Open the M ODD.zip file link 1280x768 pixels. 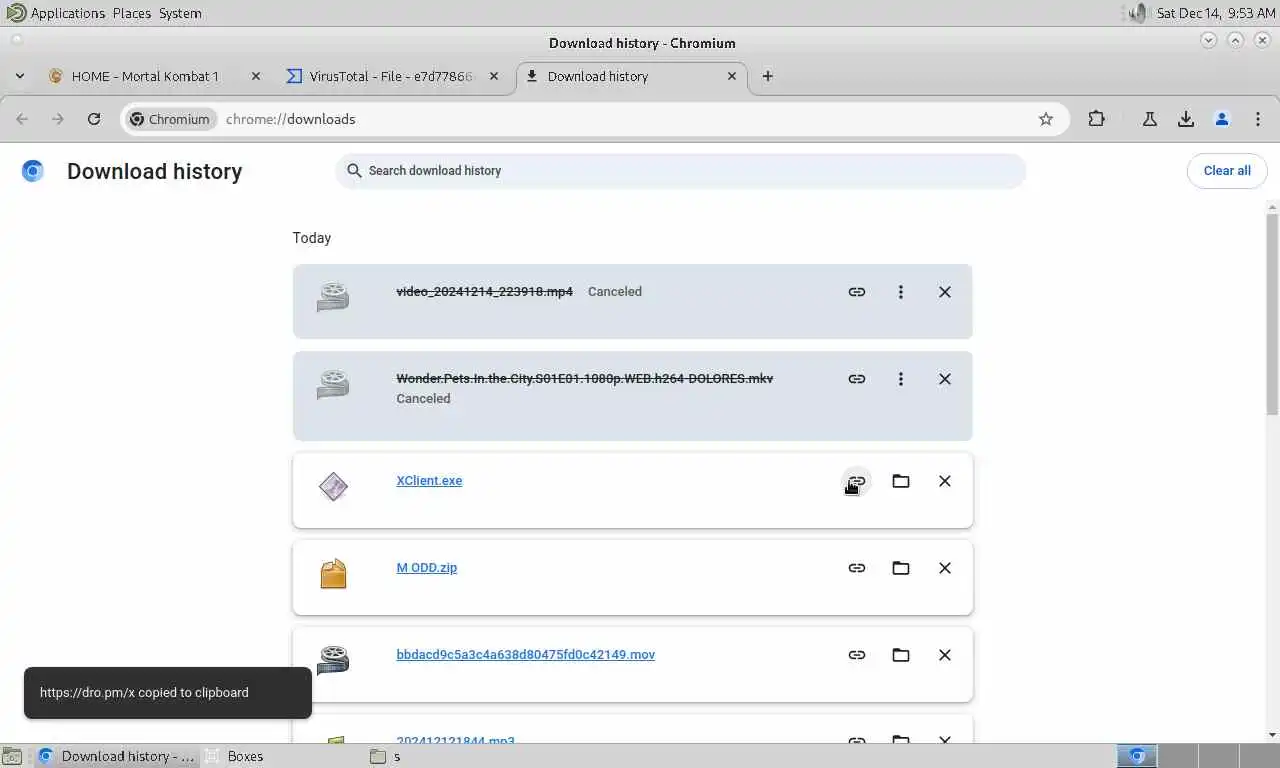click(427, 568)
